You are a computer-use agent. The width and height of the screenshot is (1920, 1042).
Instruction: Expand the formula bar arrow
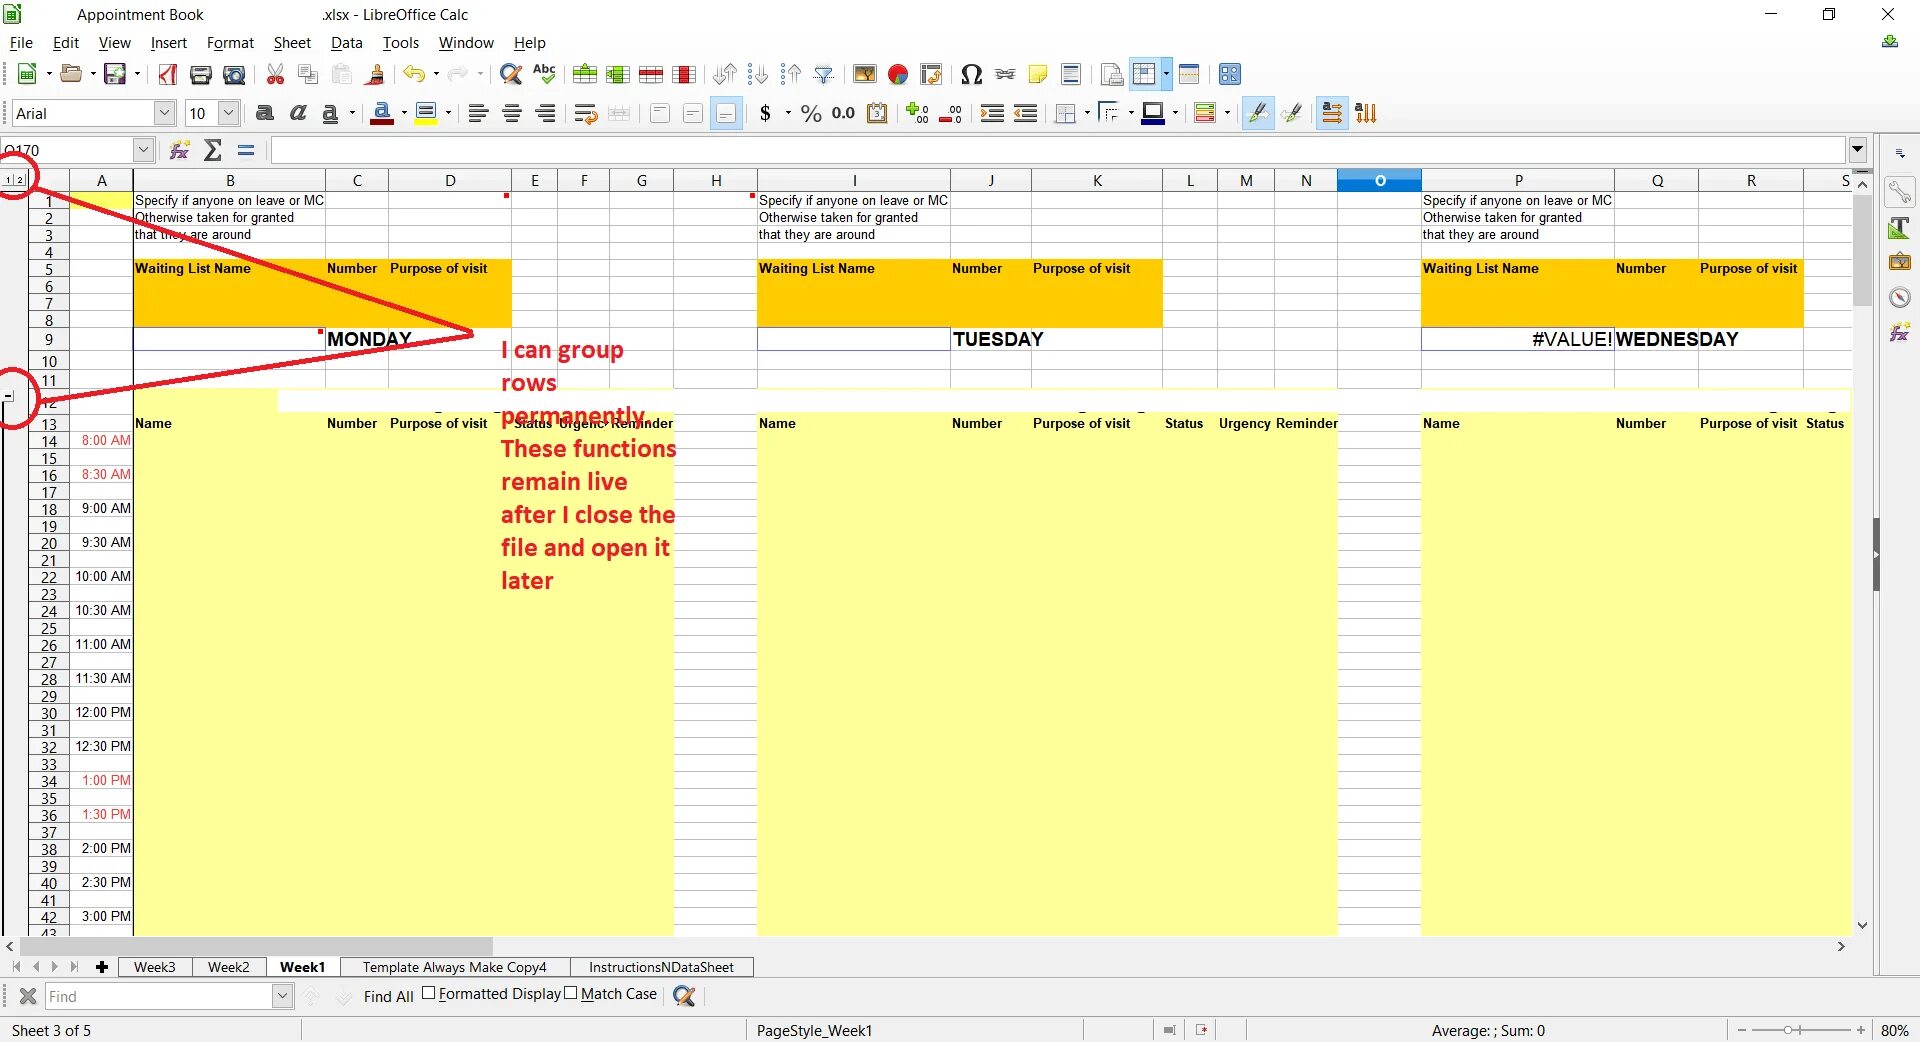(x=1858, y=150)
